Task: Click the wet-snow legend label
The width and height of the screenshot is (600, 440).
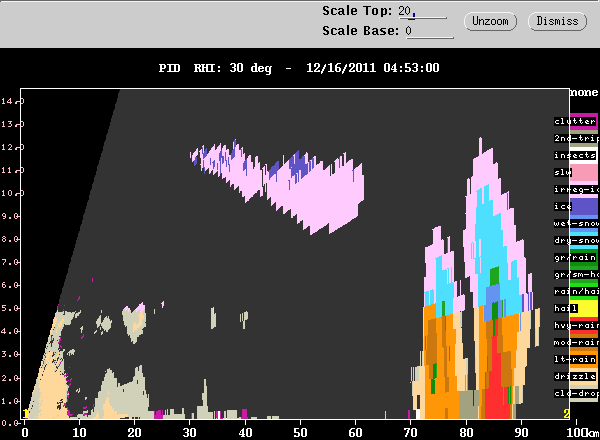Action: (x=576, y=223)
